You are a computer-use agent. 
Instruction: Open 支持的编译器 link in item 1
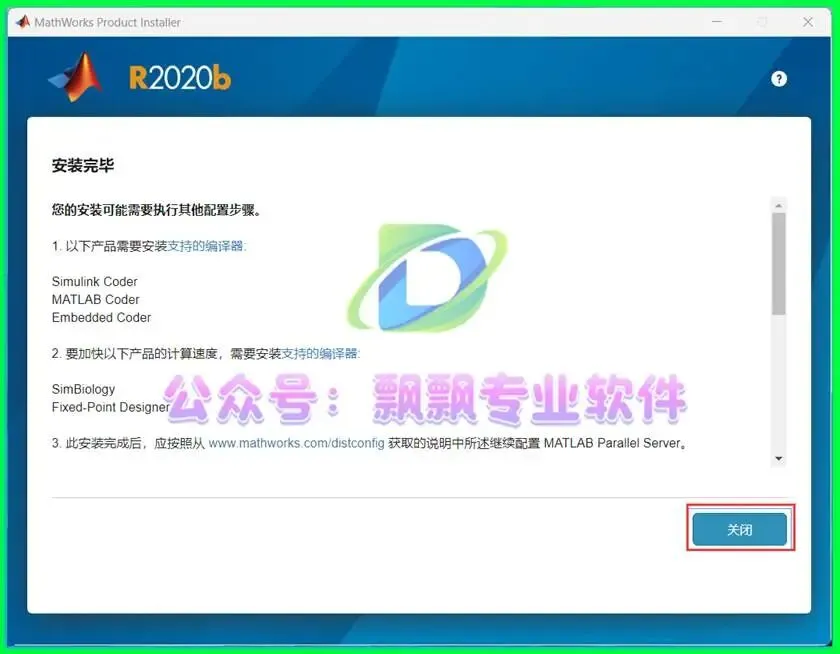207,246
